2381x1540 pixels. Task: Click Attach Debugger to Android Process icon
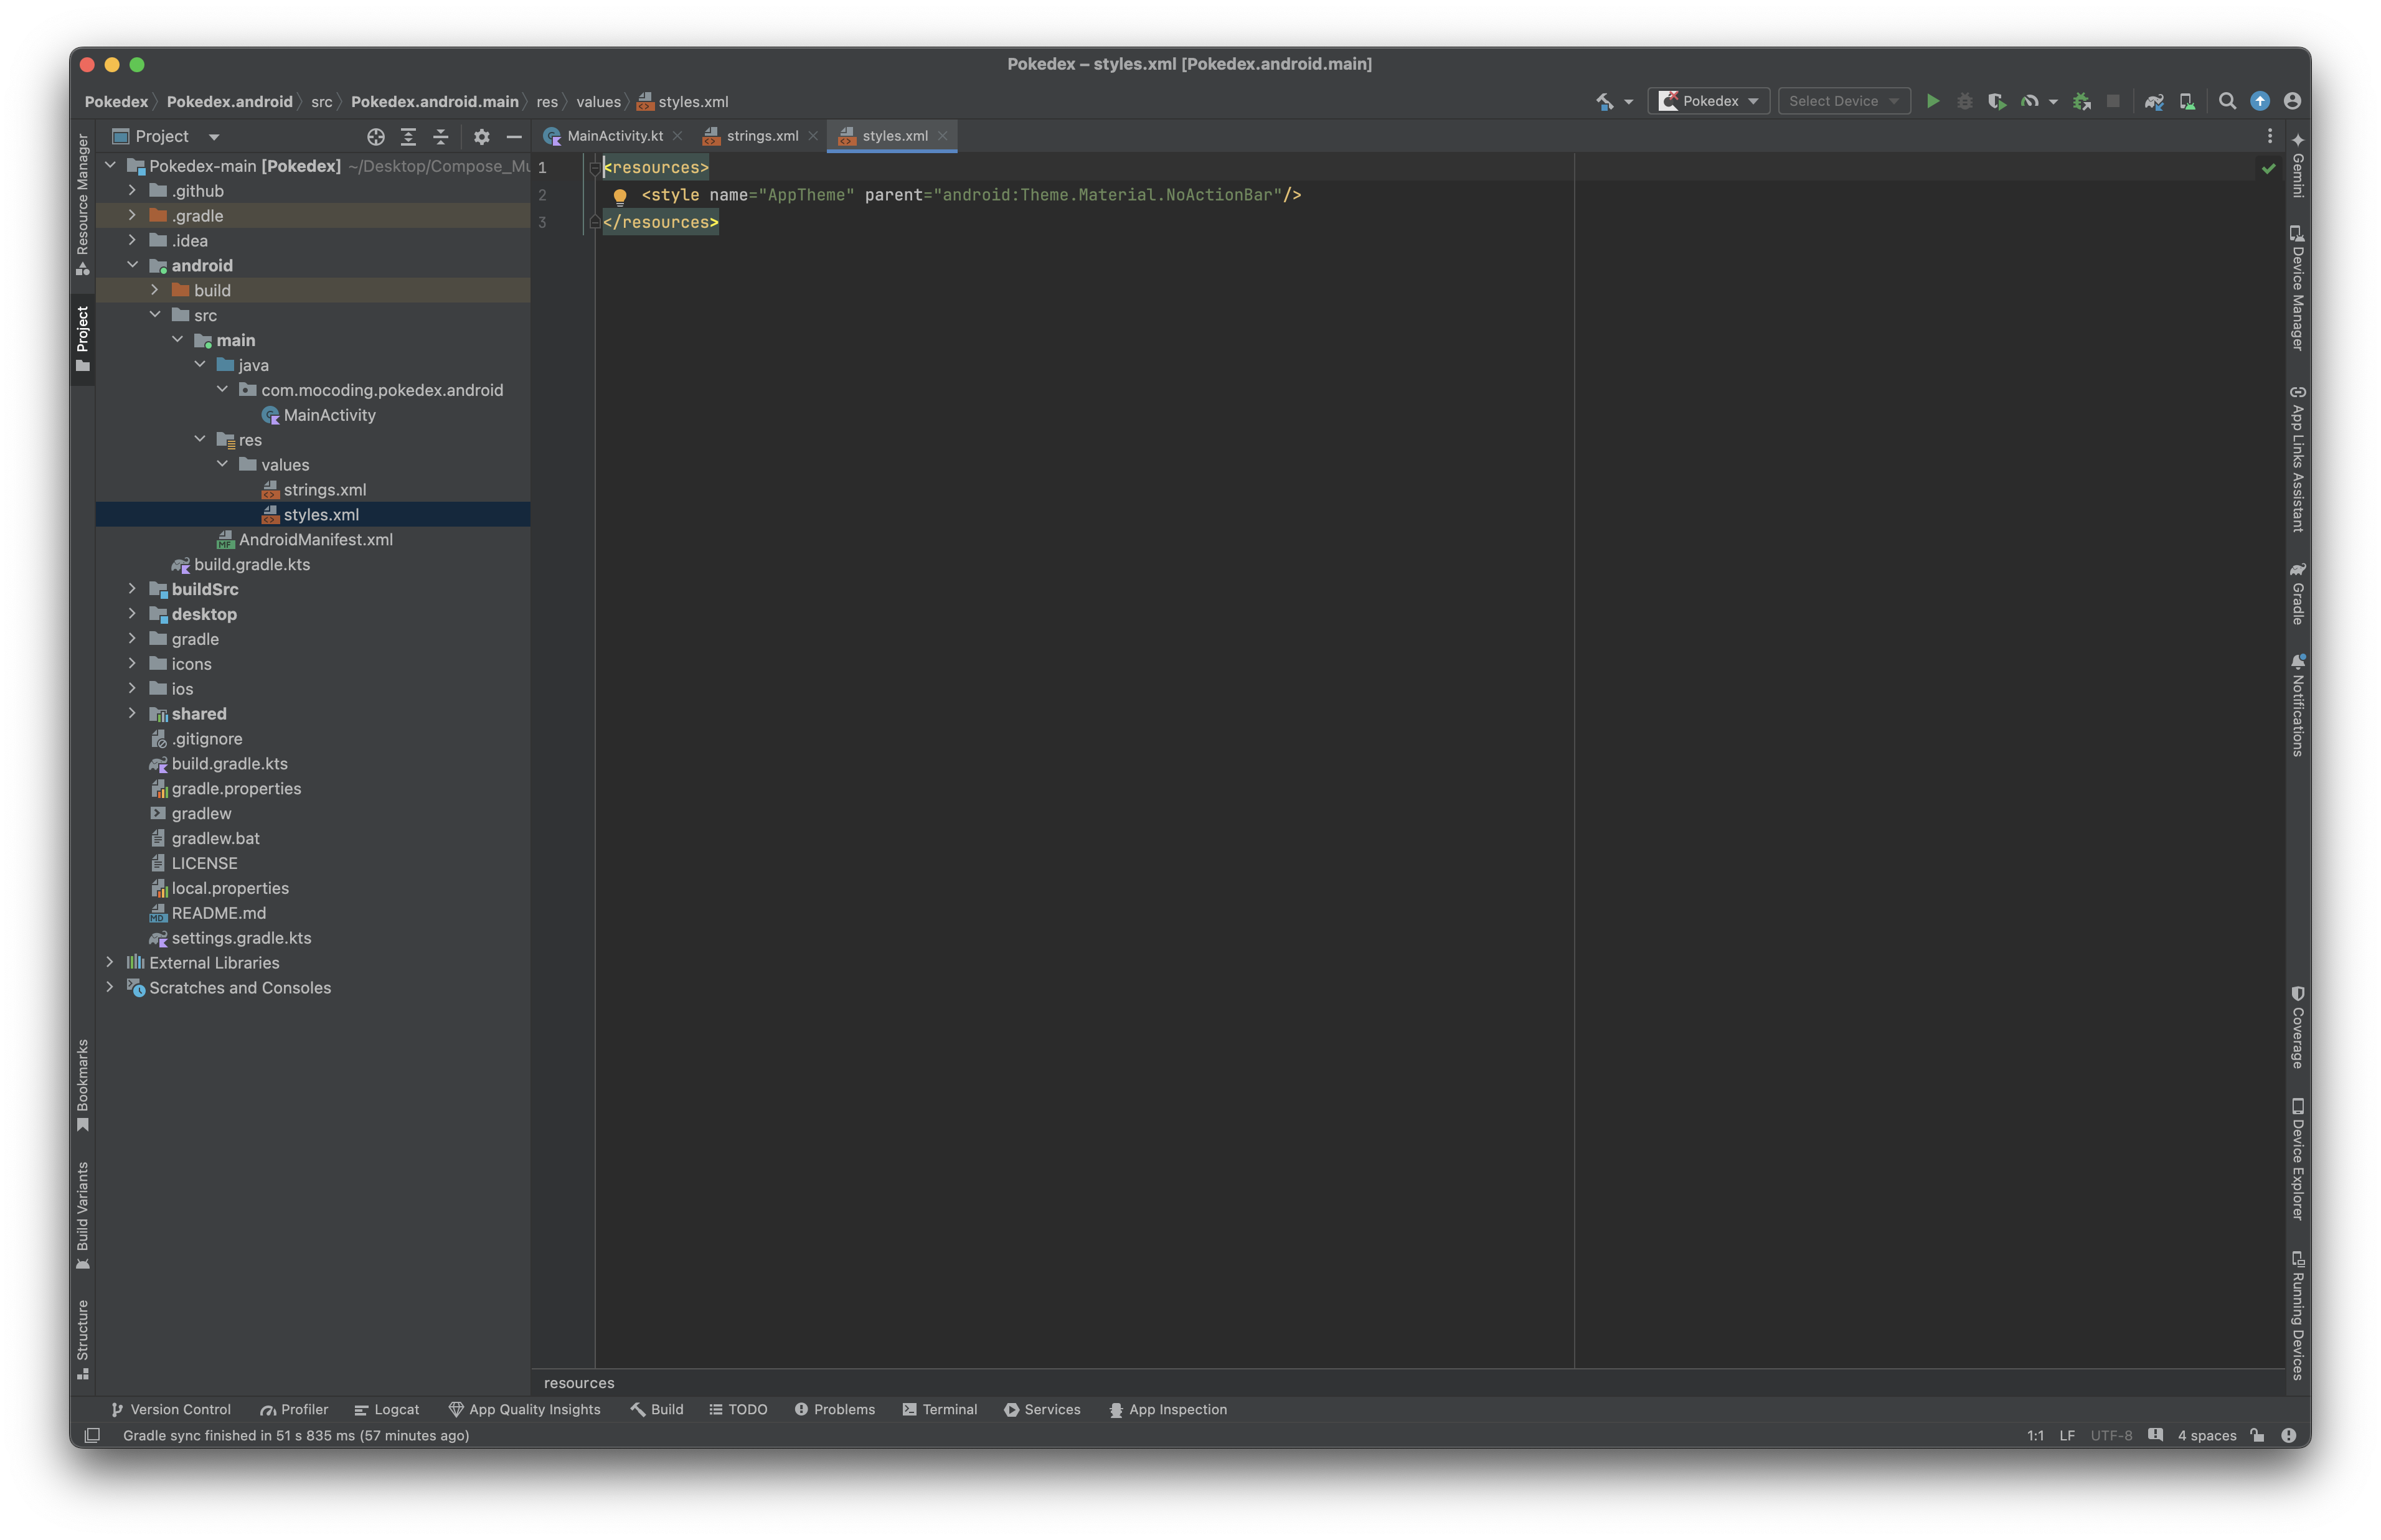click(x=2081, y=101)
